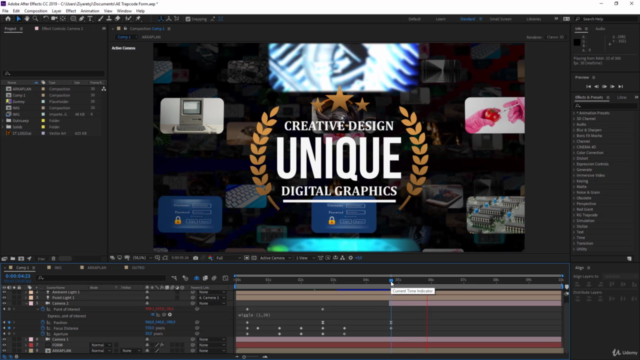Toggle visibility of Camera 1 layer
The image size is (640, 360).
4,339
